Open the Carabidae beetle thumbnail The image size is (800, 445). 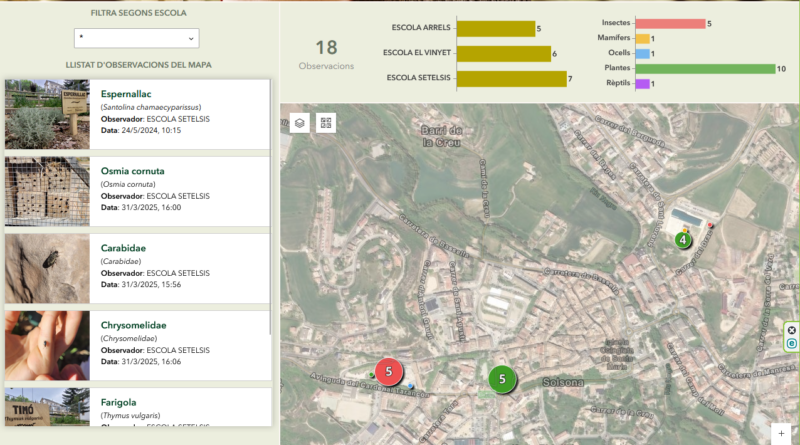pos(47,268)
